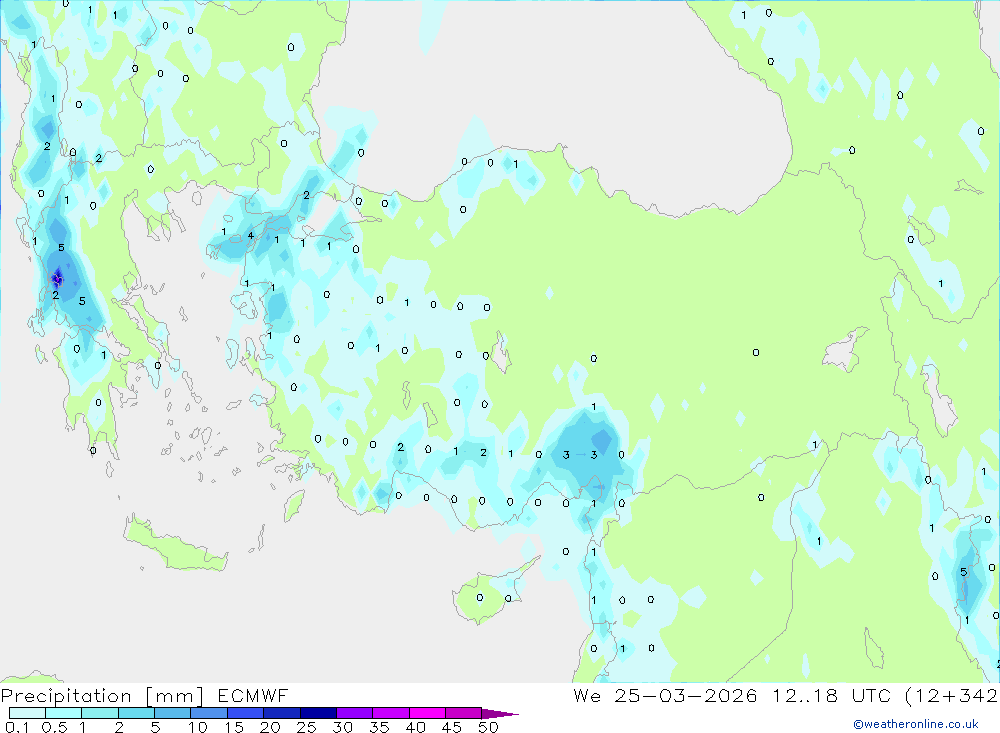1000x733 pixels.
Task: Click the legend swatch between 2 and 5
Action: [136, 713]
